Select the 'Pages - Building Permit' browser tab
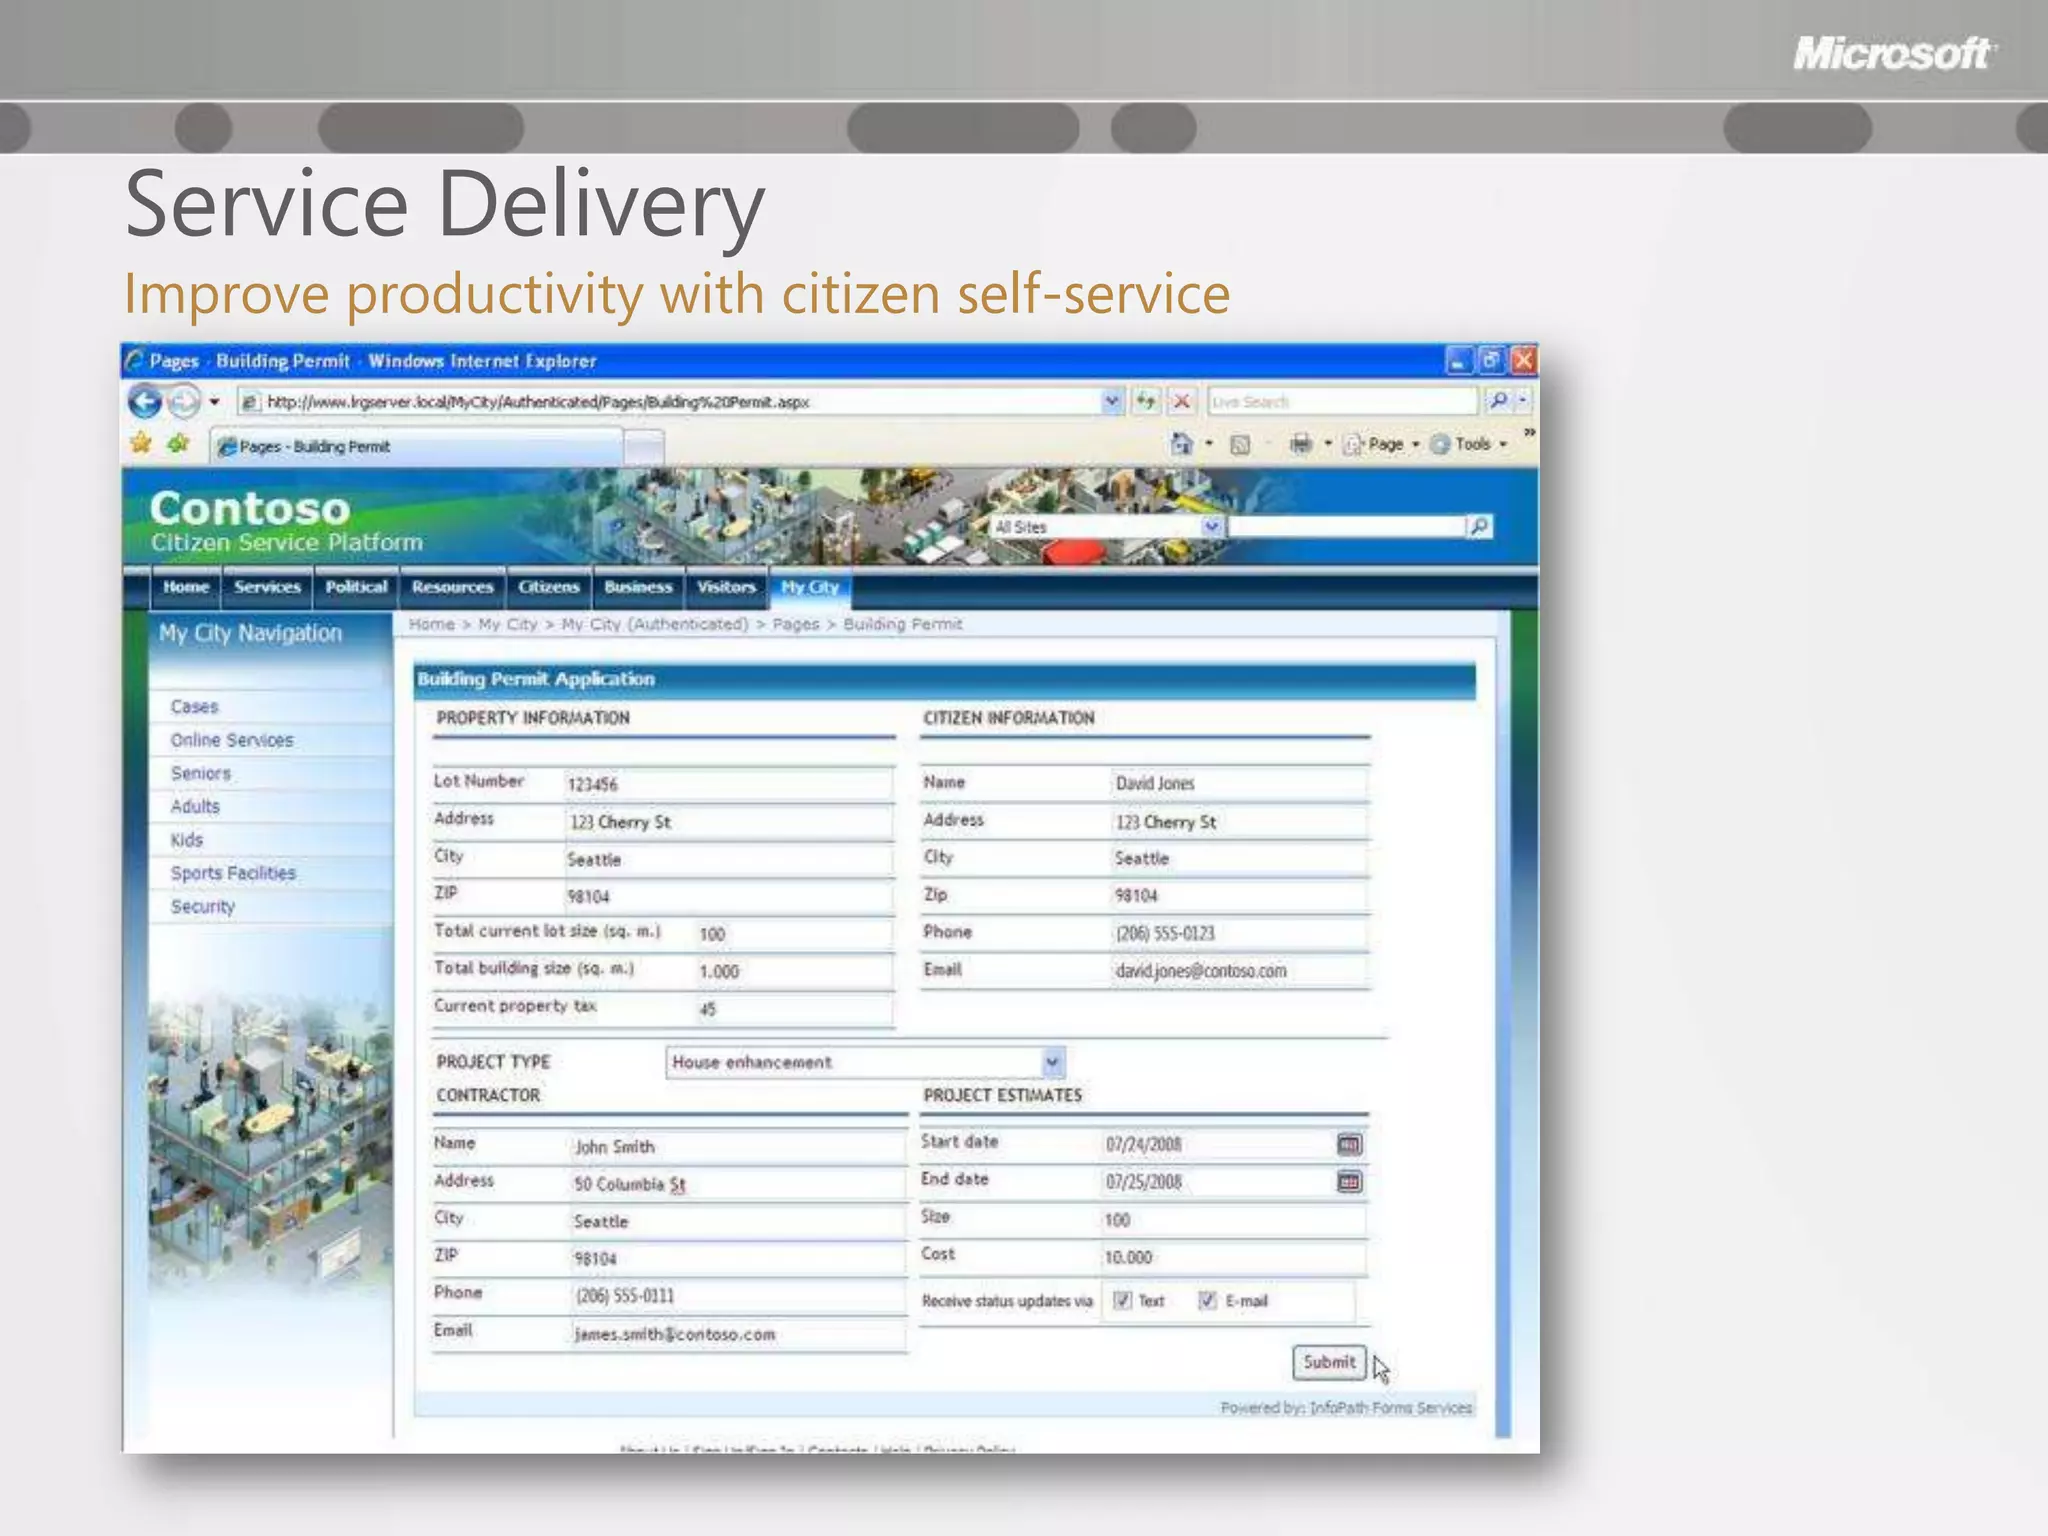This screenshot has height=1536, width=2048. 416,446
